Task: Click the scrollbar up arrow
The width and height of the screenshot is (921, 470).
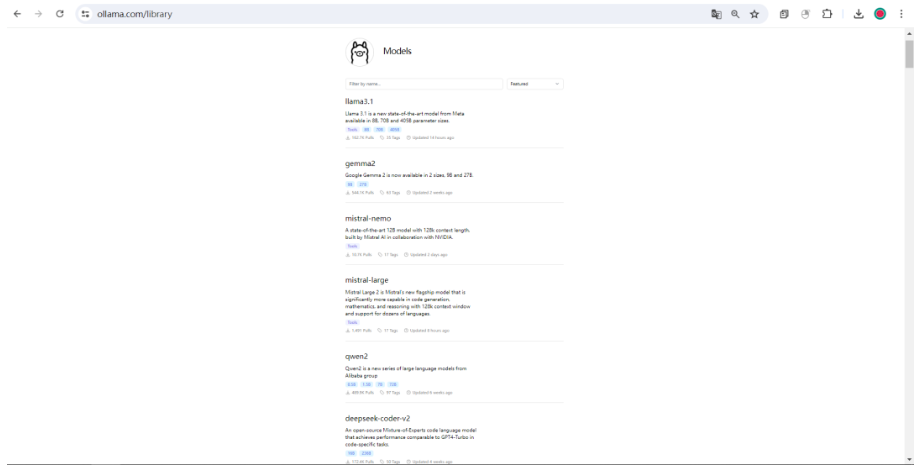Action: [909, 34]
